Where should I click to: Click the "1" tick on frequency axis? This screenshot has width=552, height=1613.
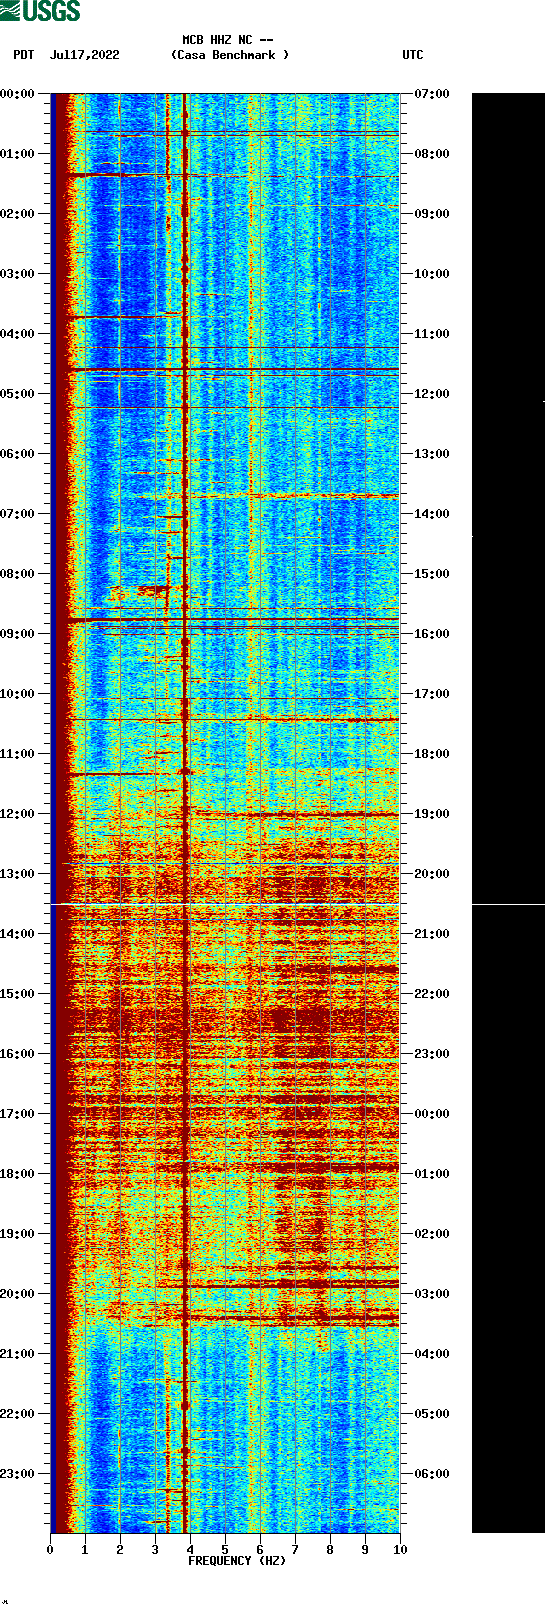[x=85, y=1550]
